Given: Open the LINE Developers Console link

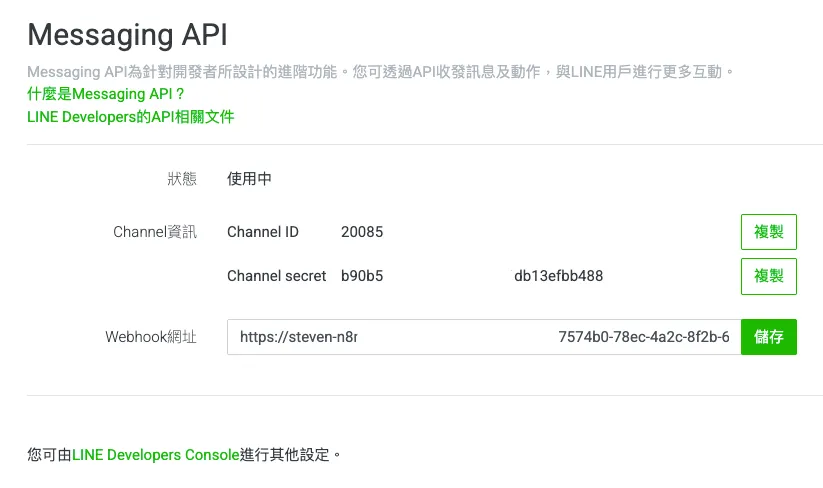Looking at the screenshot, I should (155, 454).
